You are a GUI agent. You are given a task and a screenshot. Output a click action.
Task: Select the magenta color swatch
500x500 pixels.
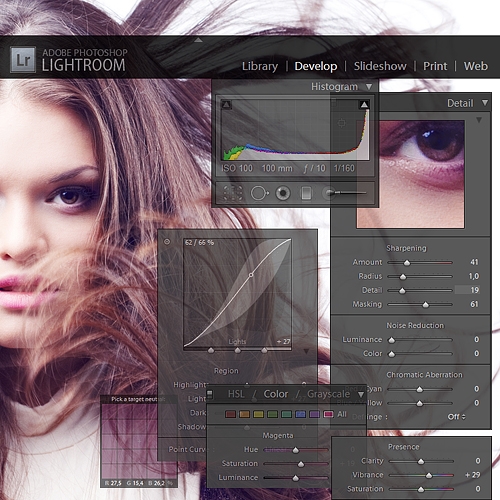coord(328,414)
